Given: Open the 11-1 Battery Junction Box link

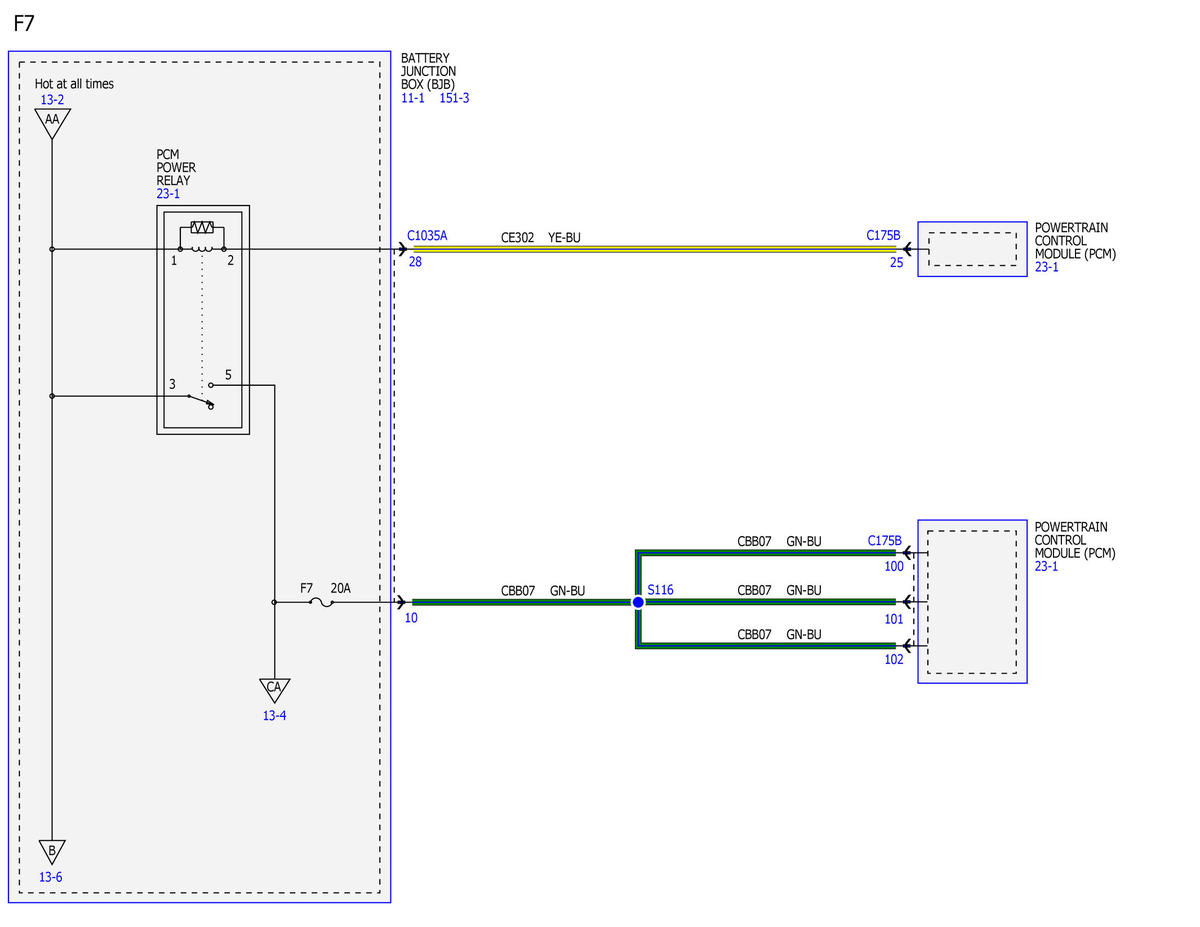Looking at the screenshot, I should (413, 98).
